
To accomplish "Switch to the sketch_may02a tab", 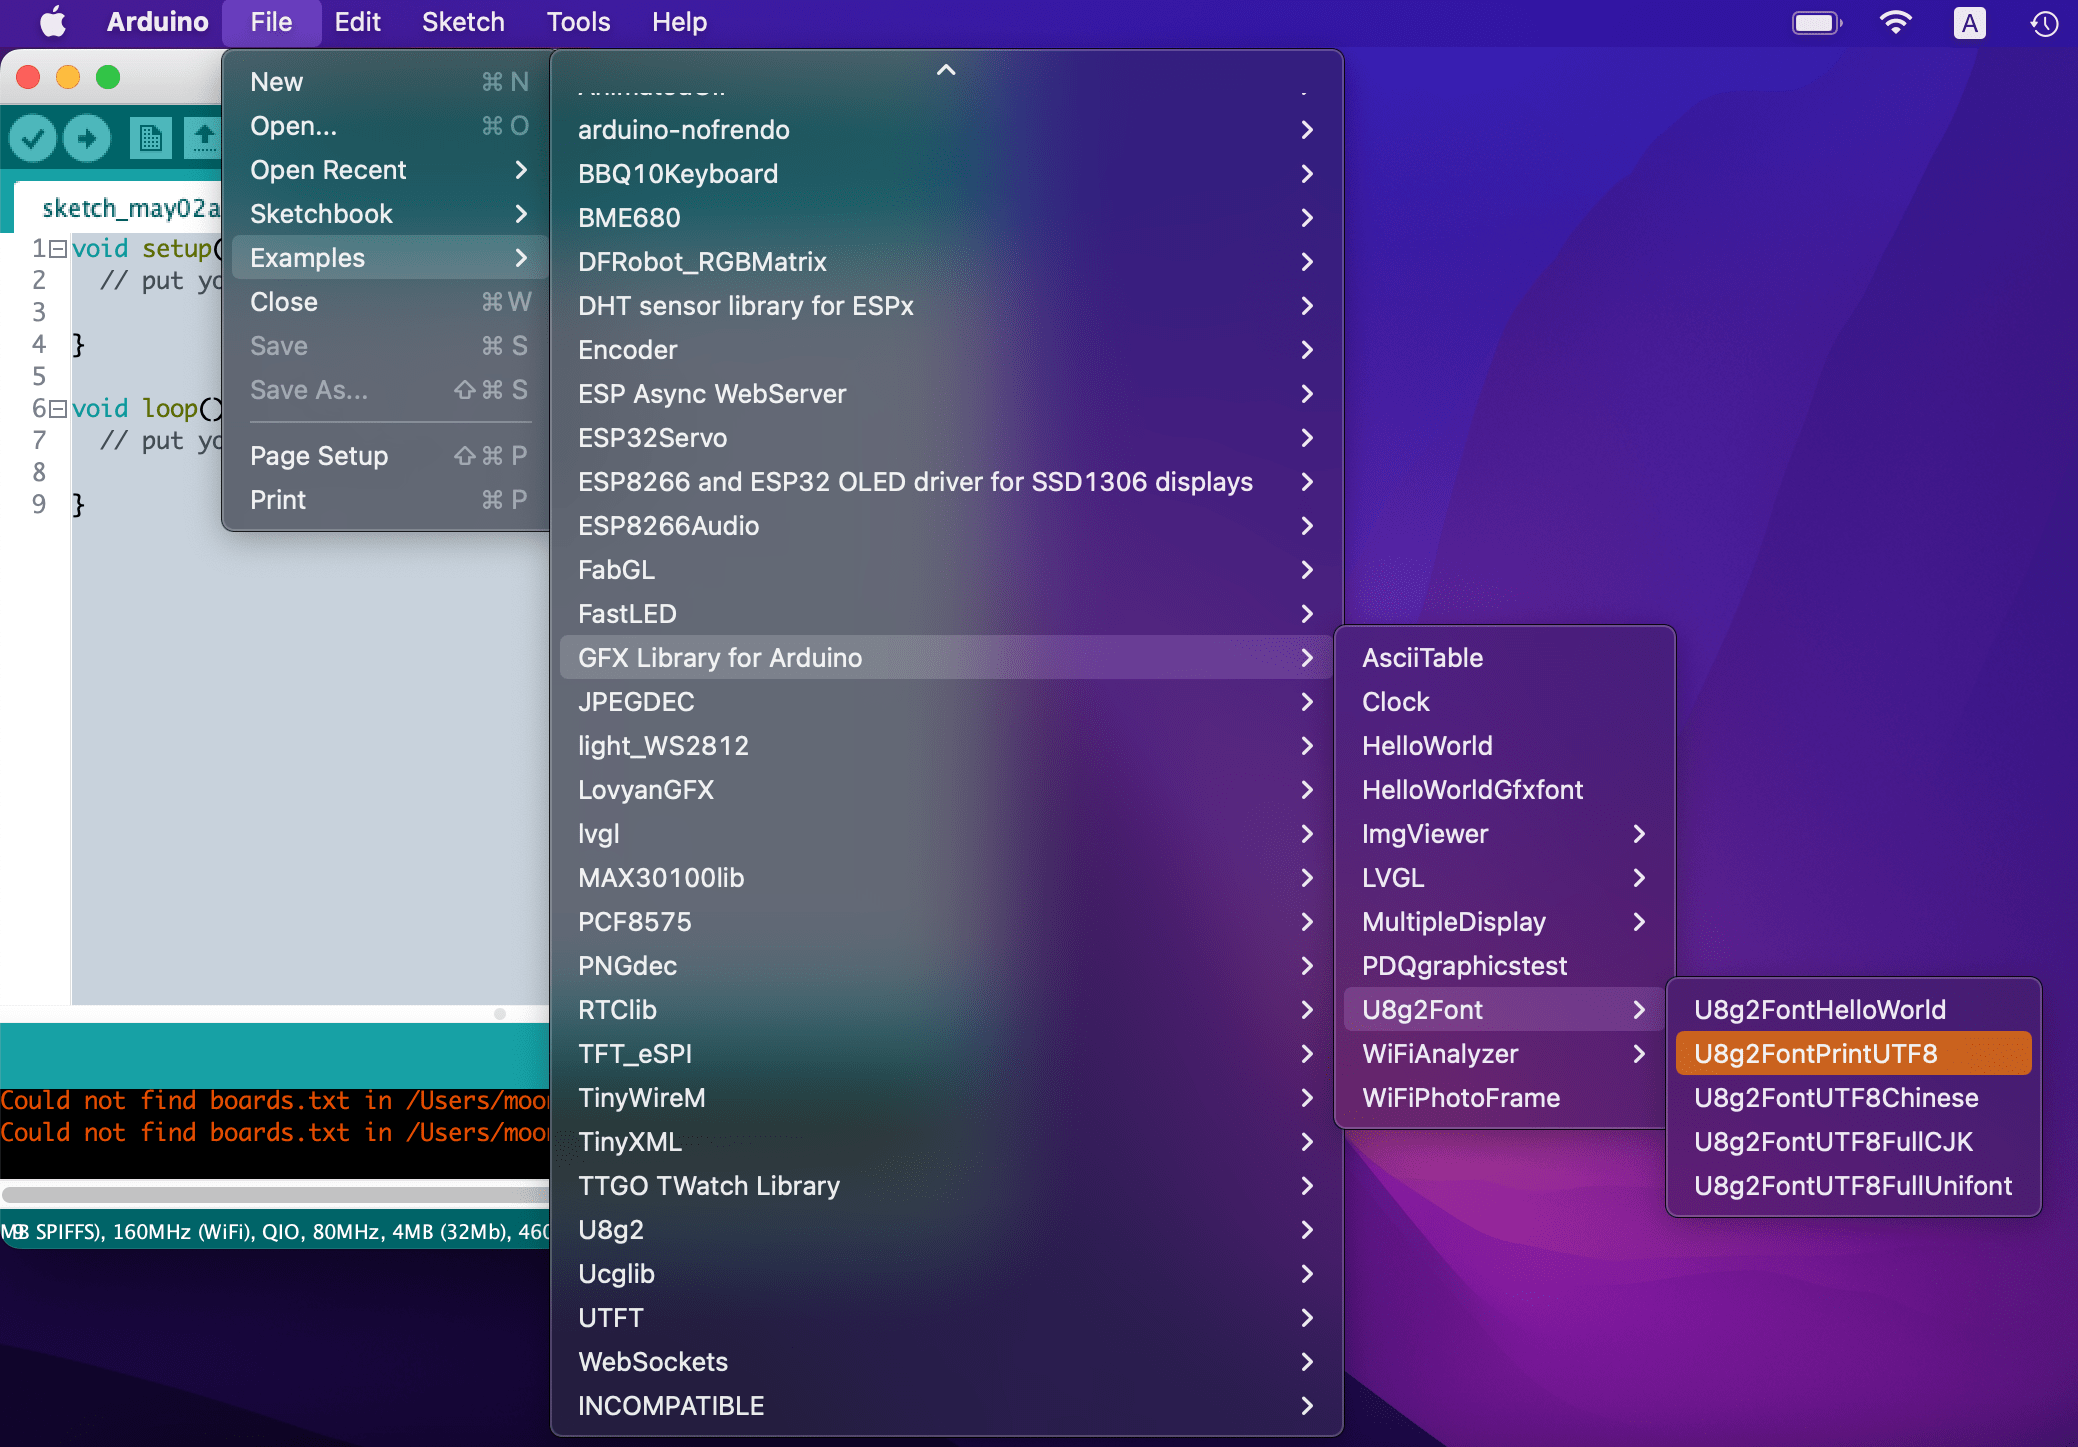I will pyautogui.click(x=130, y=207).
